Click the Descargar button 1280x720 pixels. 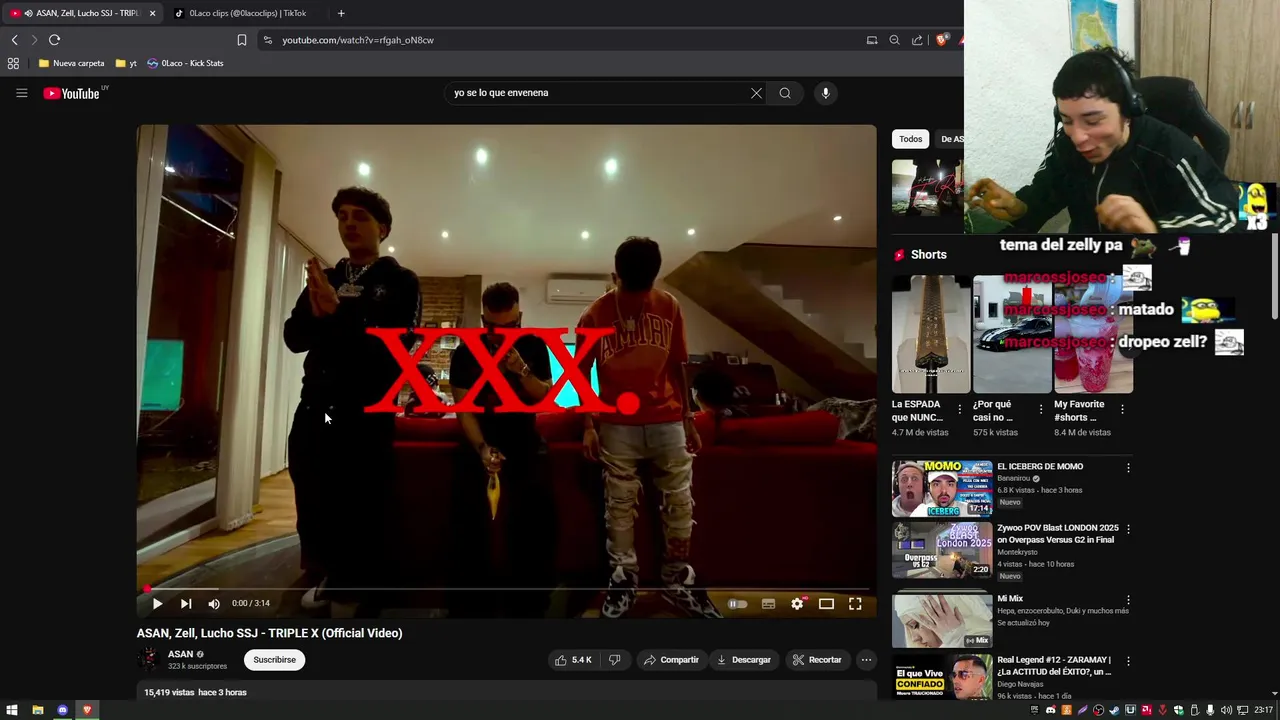click(744, 660)
